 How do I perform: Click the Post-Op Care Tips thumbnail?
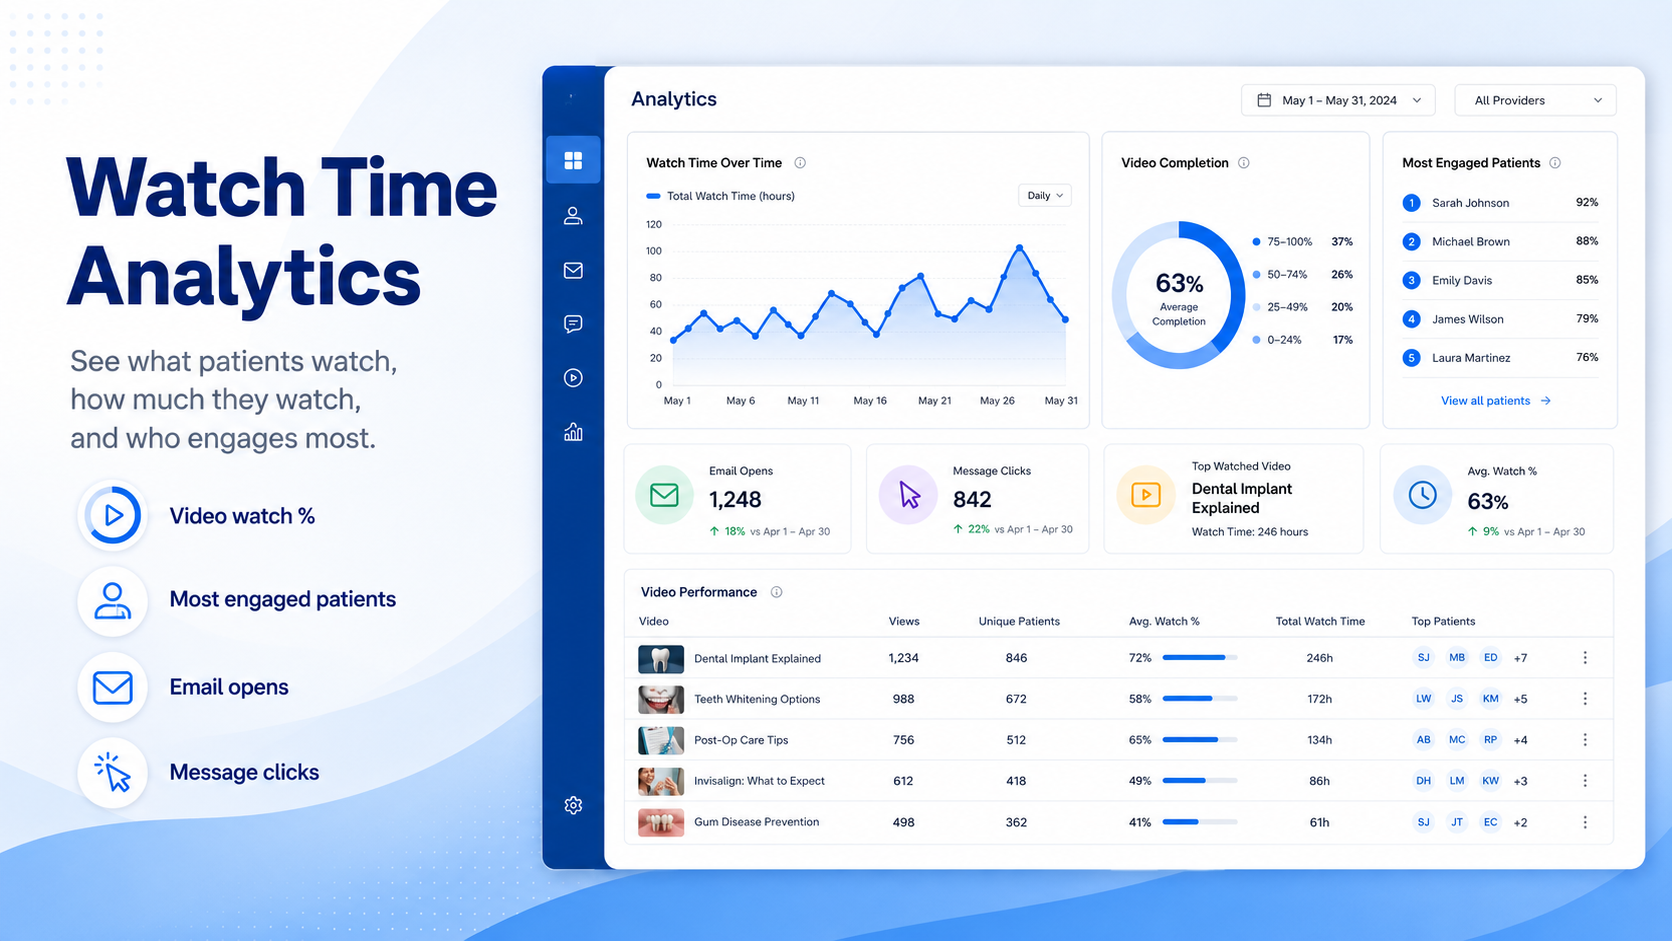tap(661, 741)
